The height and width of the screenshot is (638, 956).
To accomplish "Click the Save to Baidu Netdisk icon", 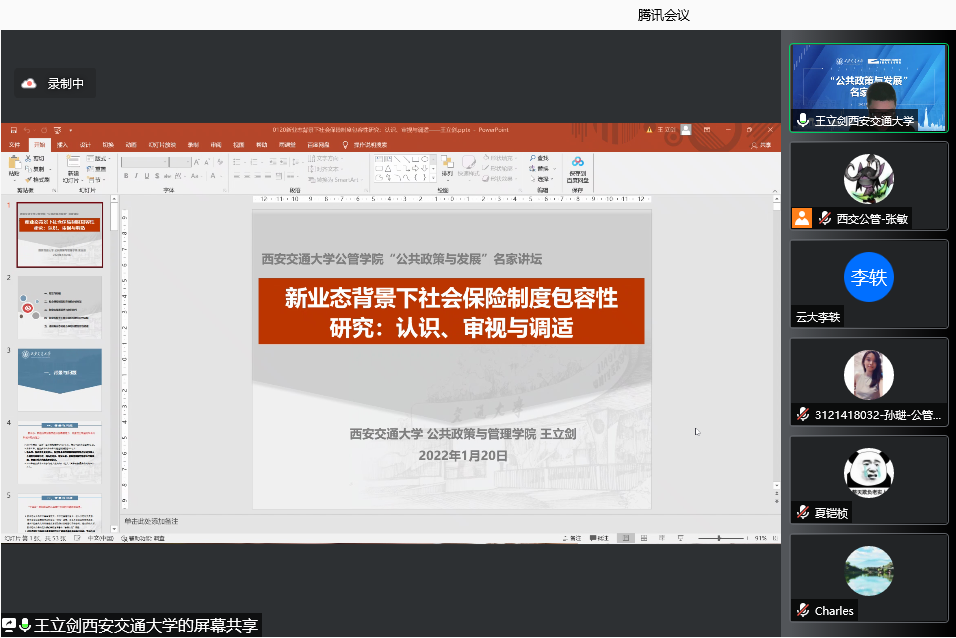I will tap(578, 163).
